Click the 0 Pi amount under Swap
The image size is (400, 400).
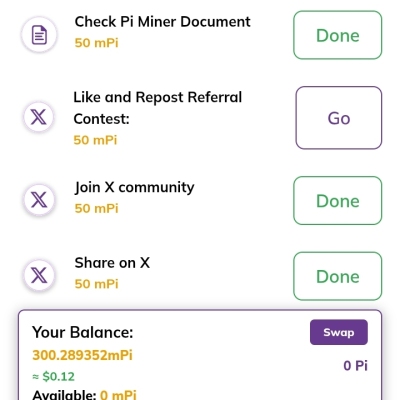coord(355,366)
